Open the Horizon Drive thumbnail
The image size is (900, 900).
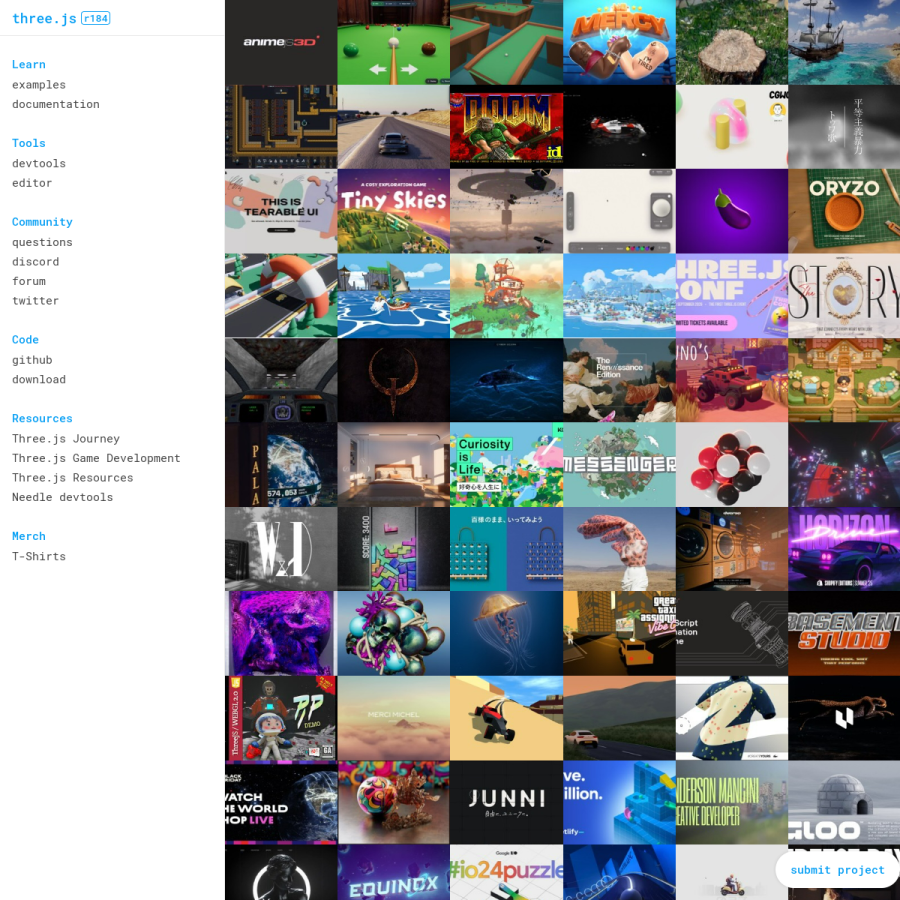tap(844, 548)
